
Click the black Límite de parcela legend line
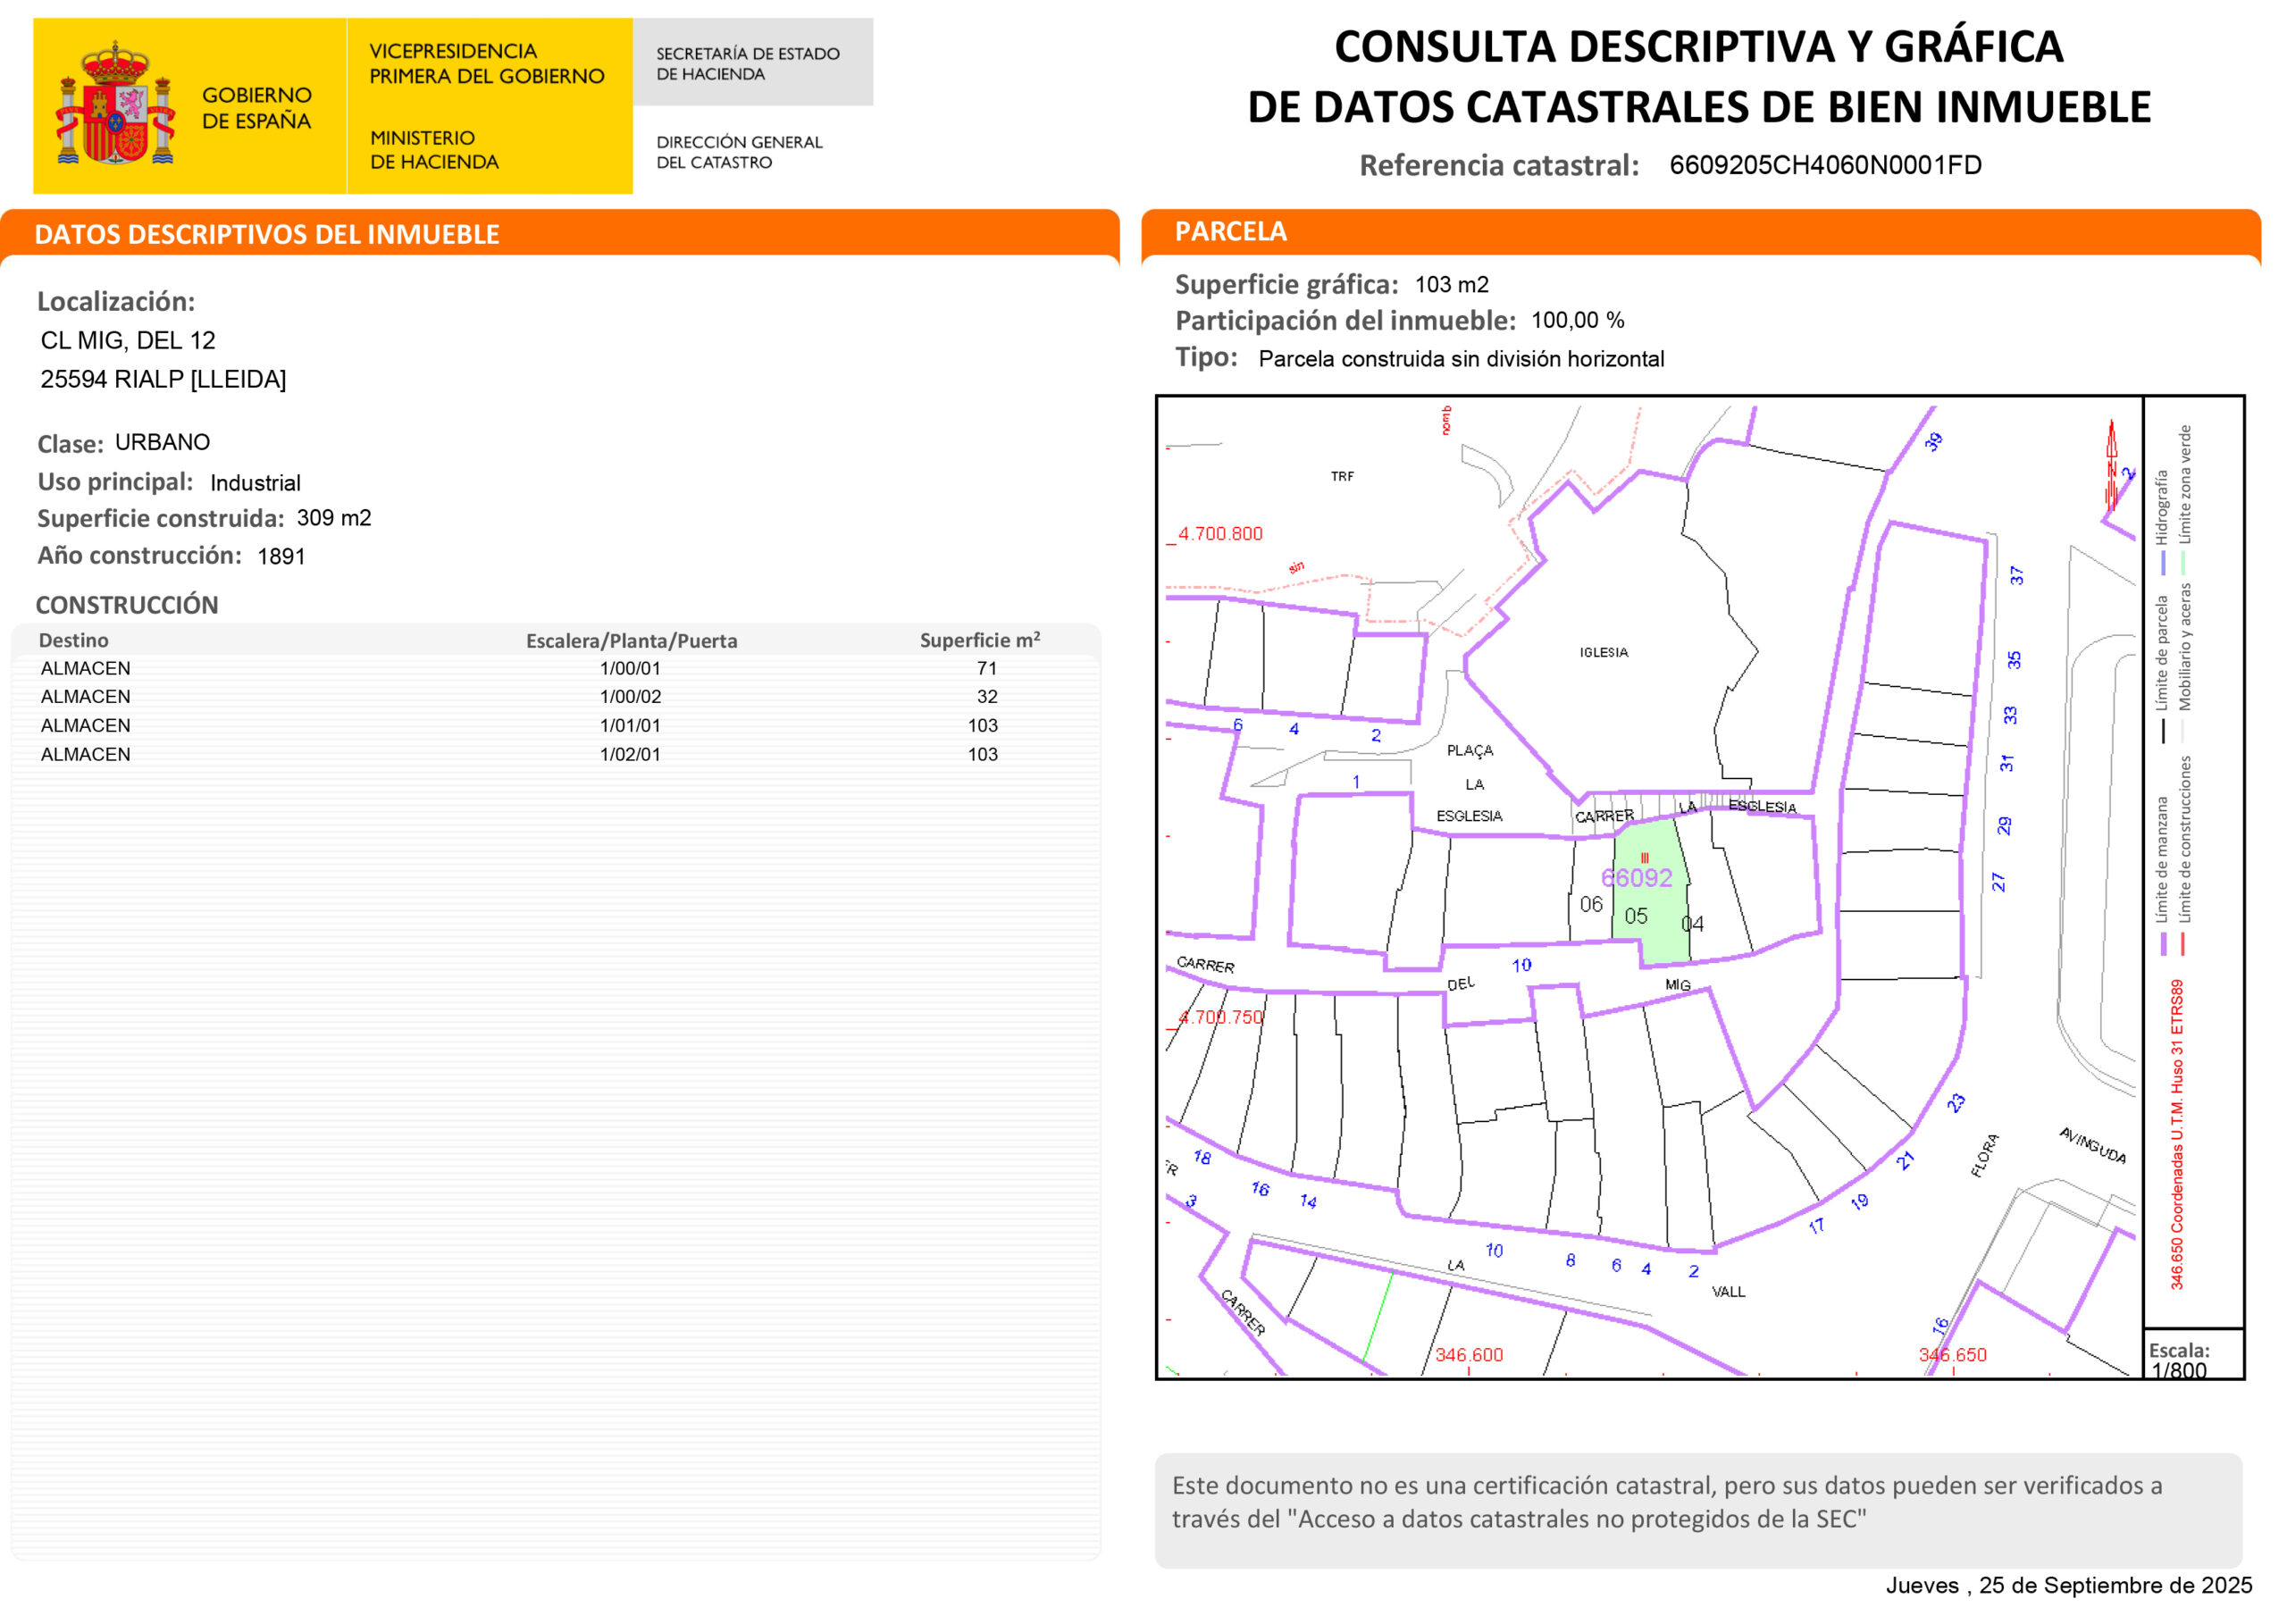(2163, 730)
